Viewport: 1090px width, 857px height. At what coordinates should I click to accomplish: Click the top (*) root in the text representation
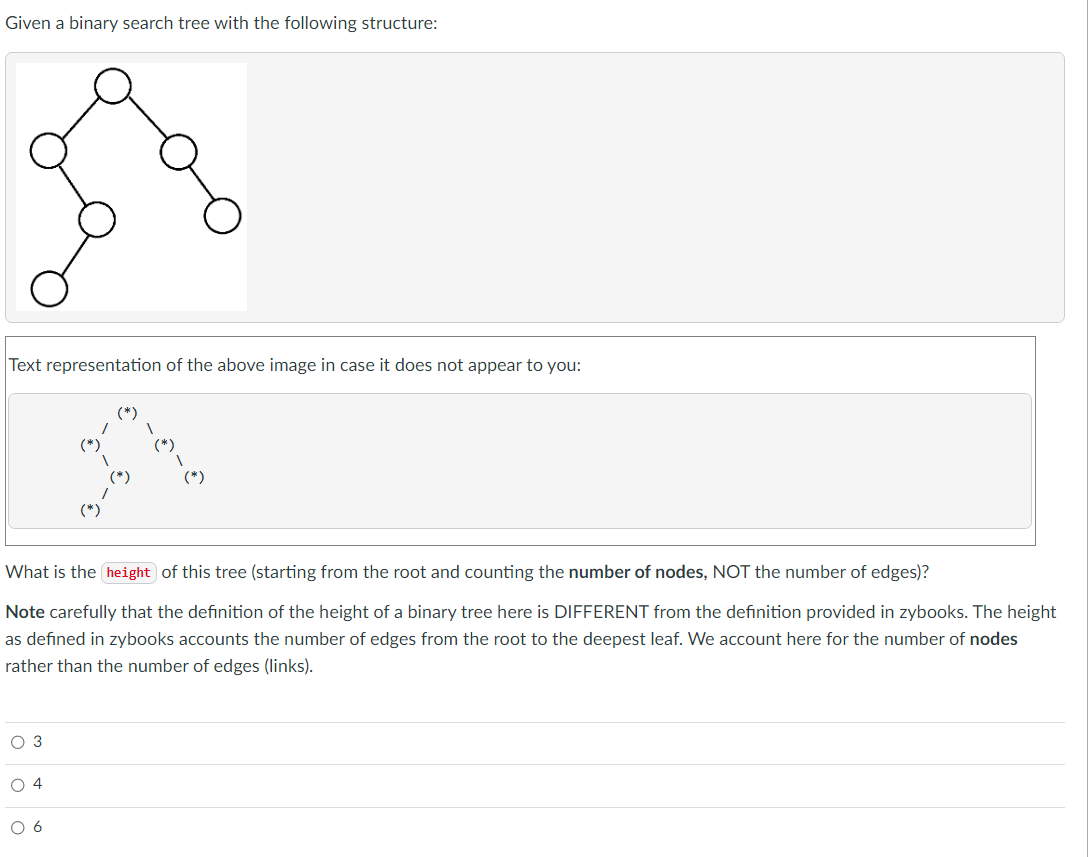pos(127,412)
